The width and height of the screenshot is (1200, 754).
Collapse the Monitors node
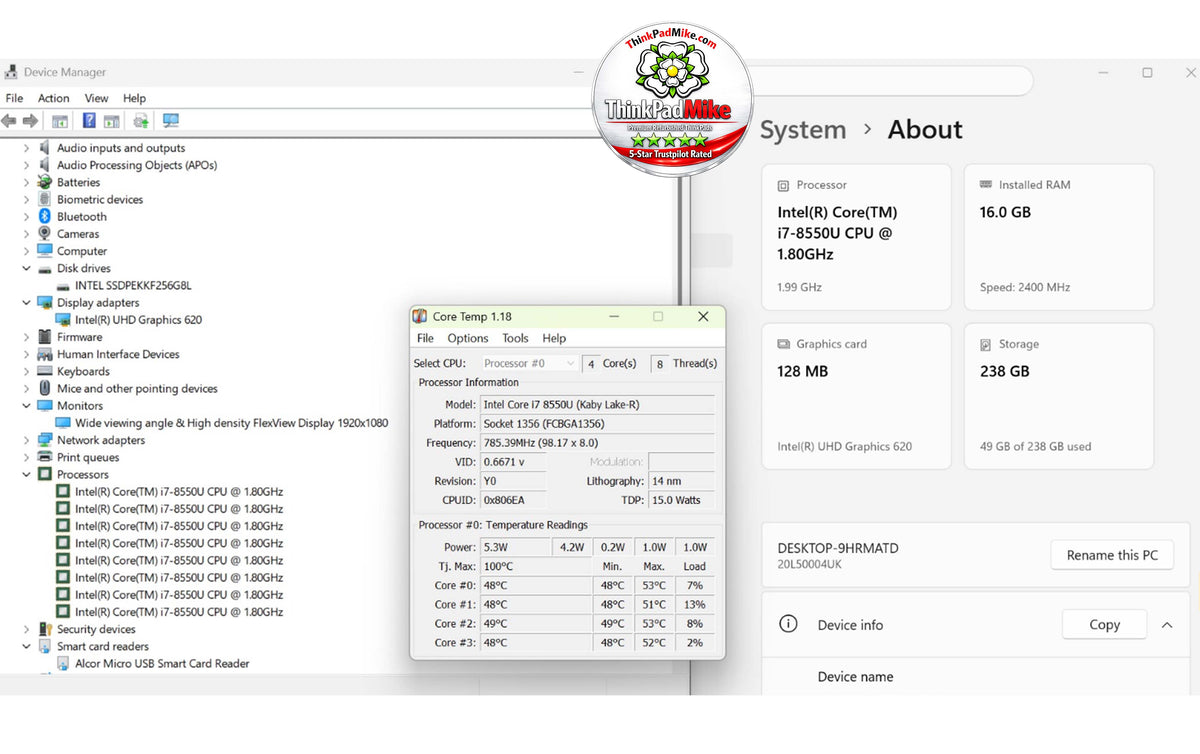(x=26, y=405)
